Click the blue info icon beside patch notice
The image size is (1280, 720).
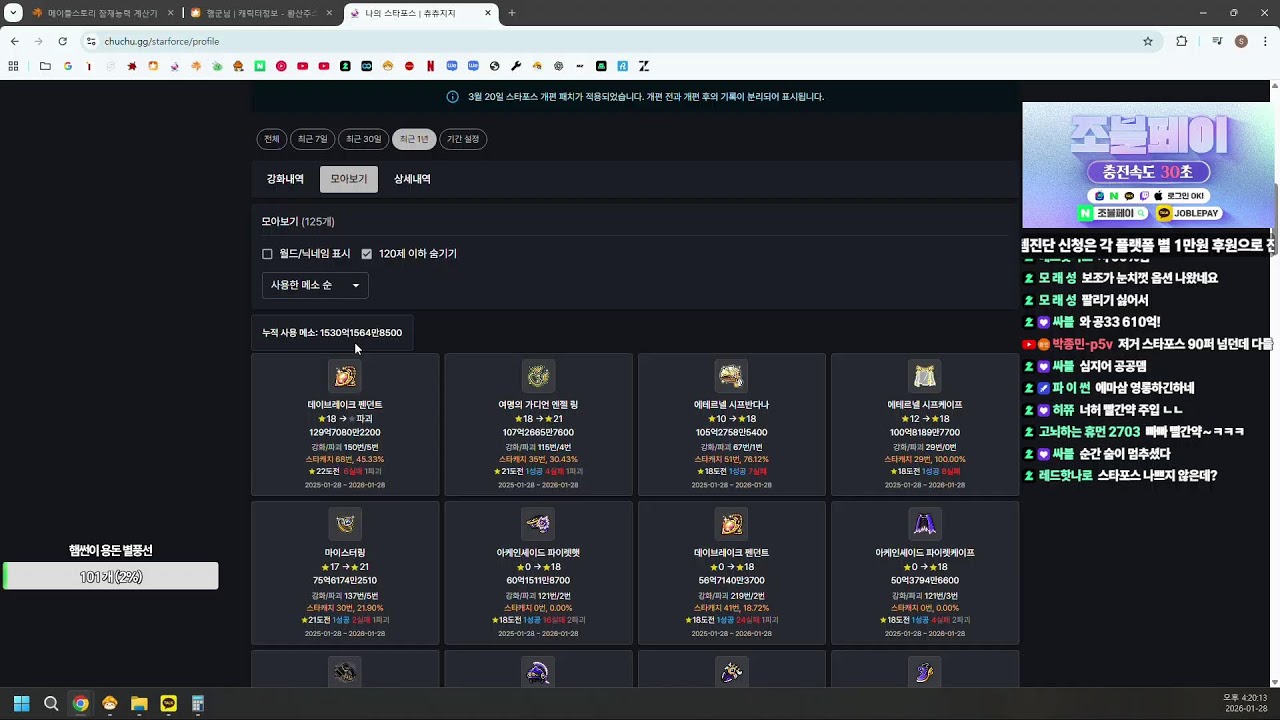(x=452, y=97)
